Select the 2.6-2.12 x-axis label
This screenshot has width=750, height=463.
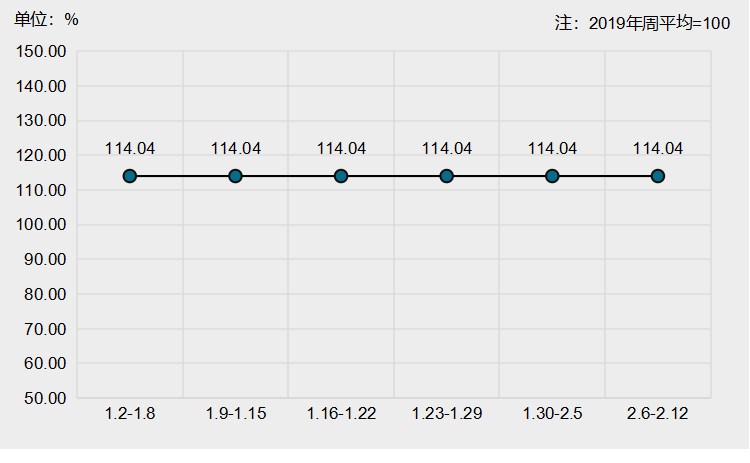click(x=658, y=414)
